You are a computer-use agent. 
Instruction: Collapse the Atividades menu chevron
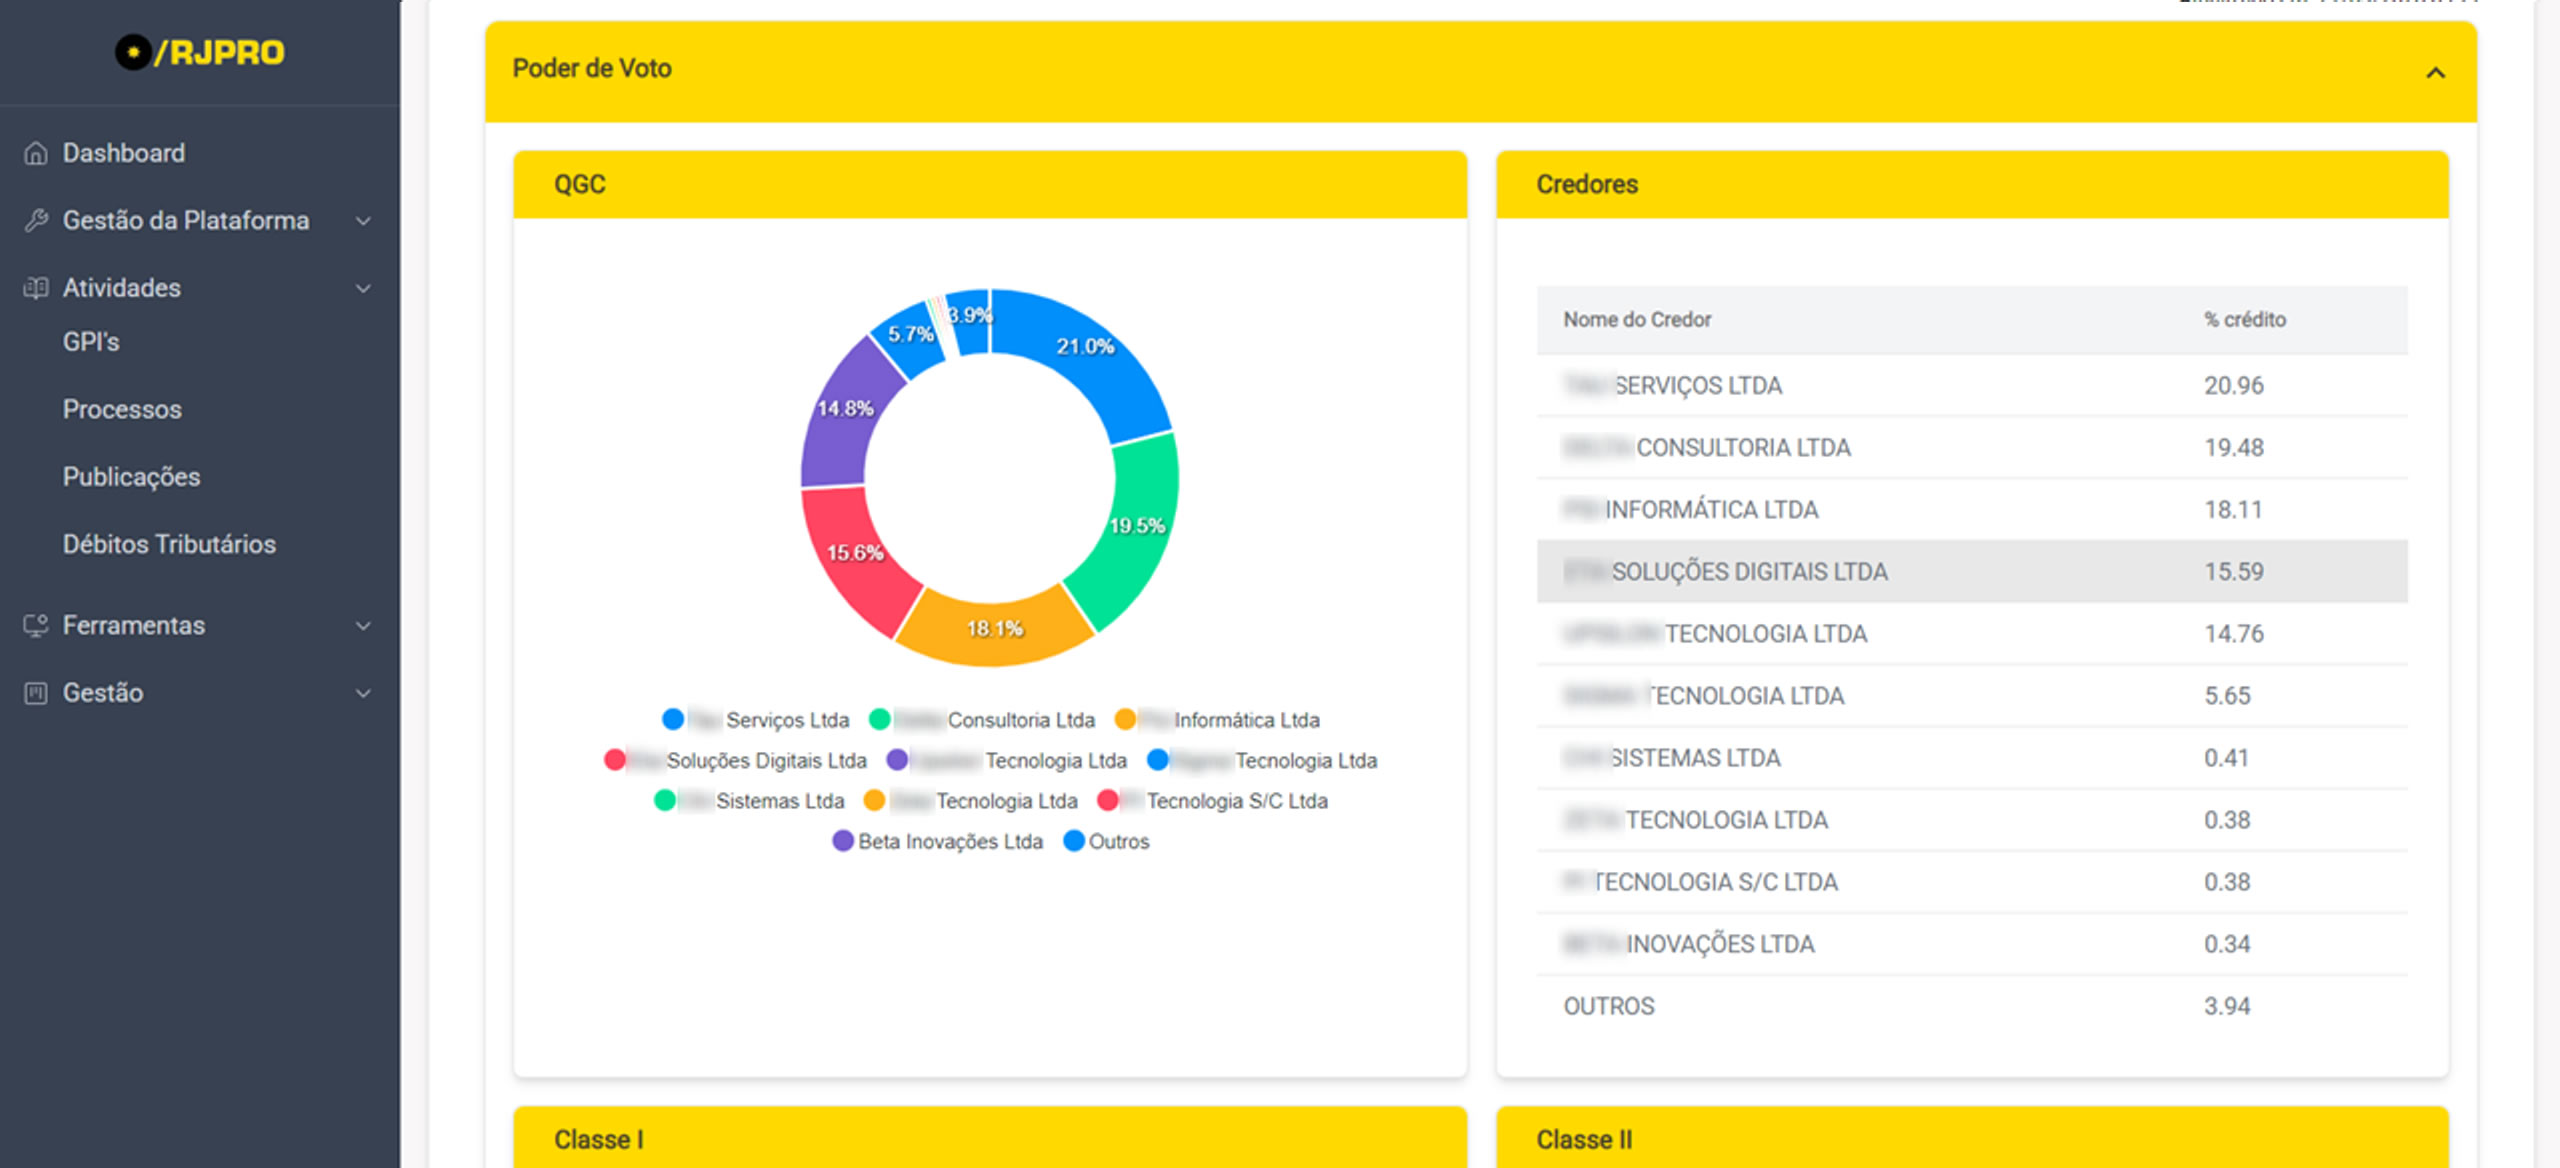pos(364,289)
